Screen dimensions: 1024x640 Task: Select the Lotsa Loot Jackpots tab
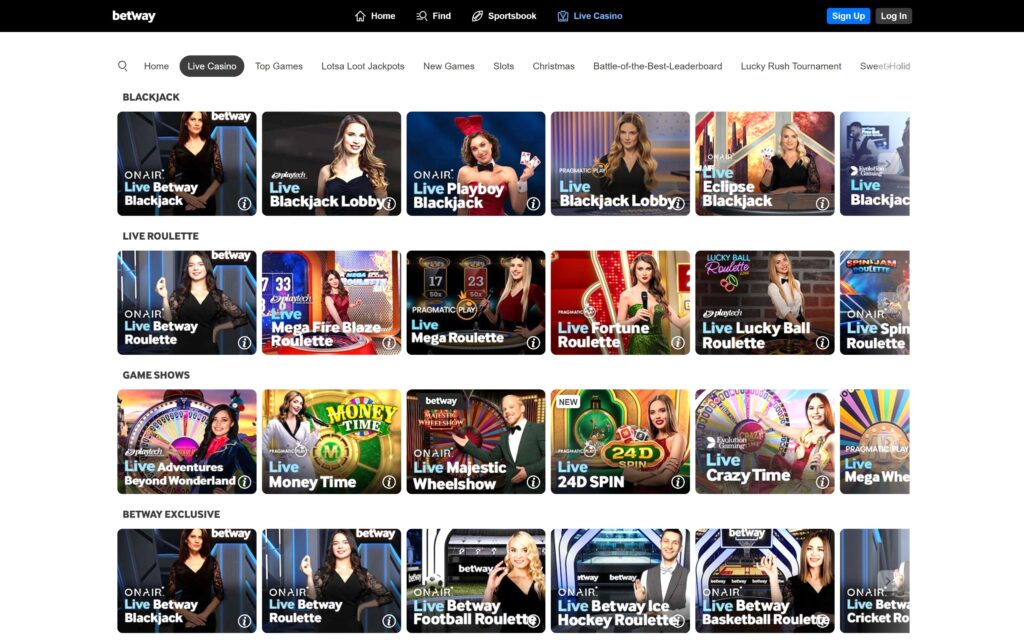(x=362, y=66)
